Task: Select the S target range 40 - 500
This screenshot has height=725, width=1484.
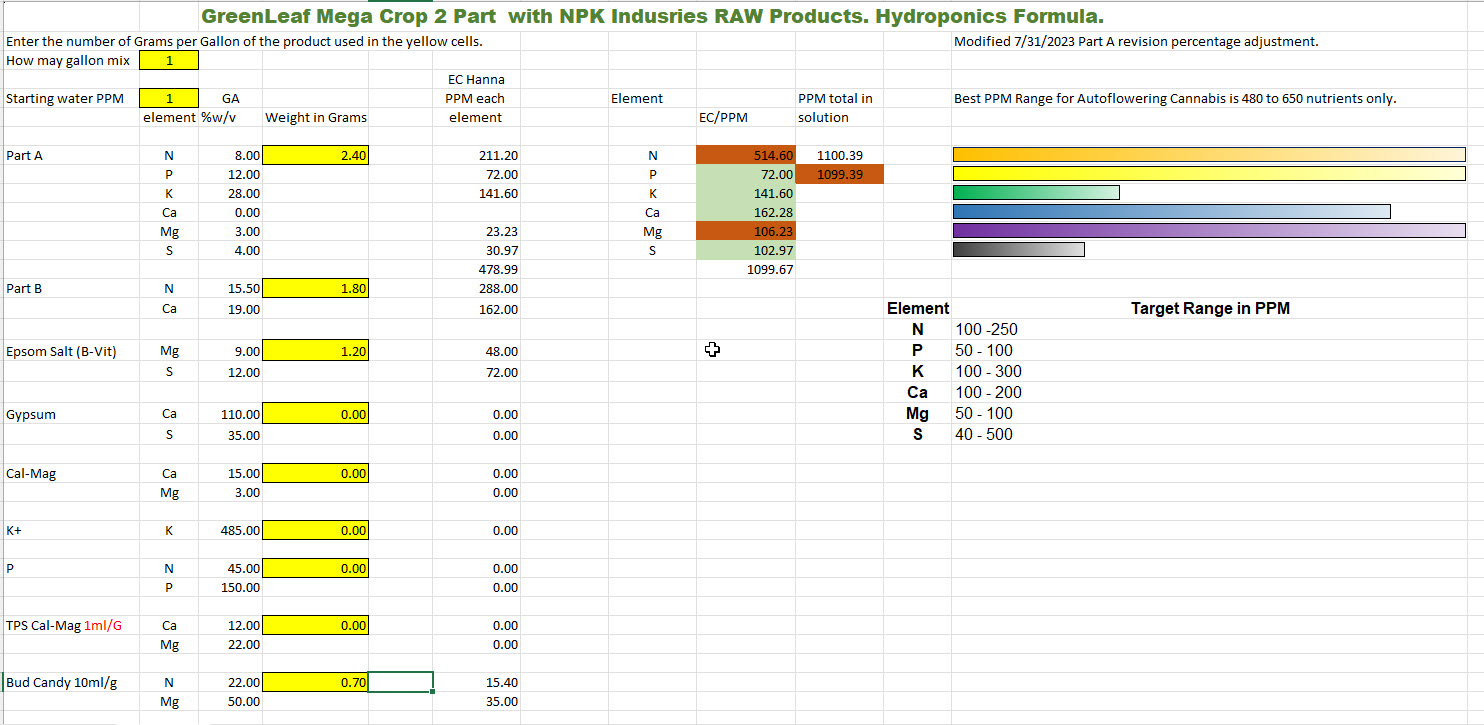Action: 984,435
